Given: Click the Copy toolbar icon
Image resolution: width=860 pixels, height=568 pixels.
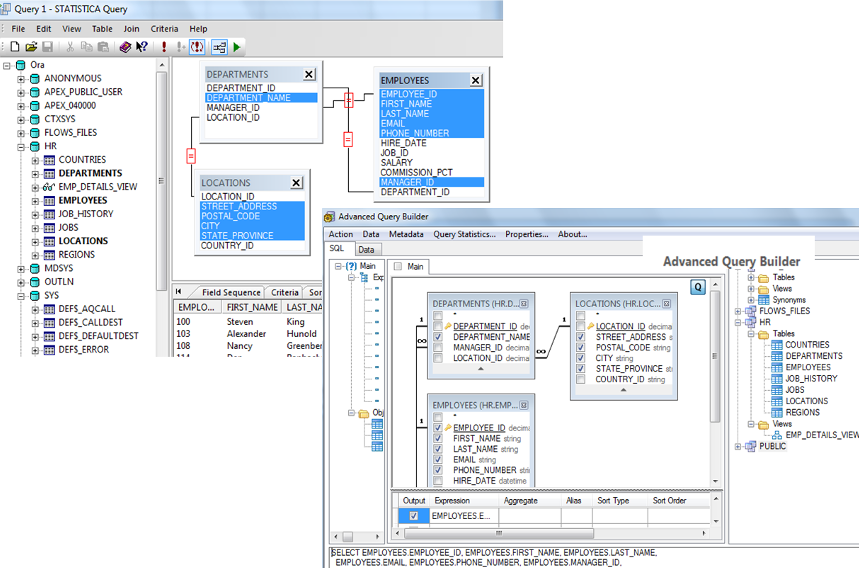Looking at the screenshot, I should pos(87,47).
